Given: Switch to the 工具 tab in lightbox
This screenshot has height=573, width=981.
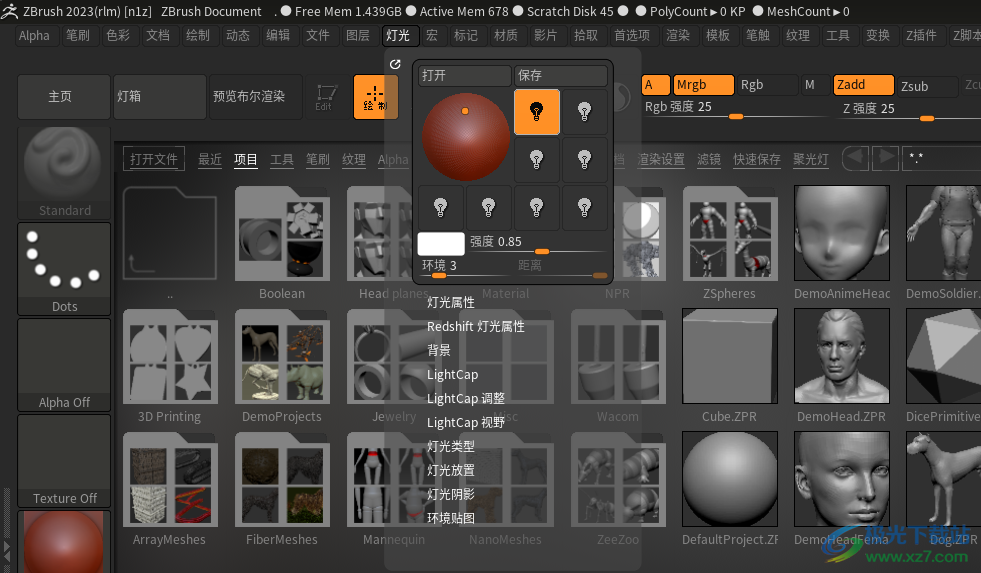Looking at the screenshot, I should 282,160.
